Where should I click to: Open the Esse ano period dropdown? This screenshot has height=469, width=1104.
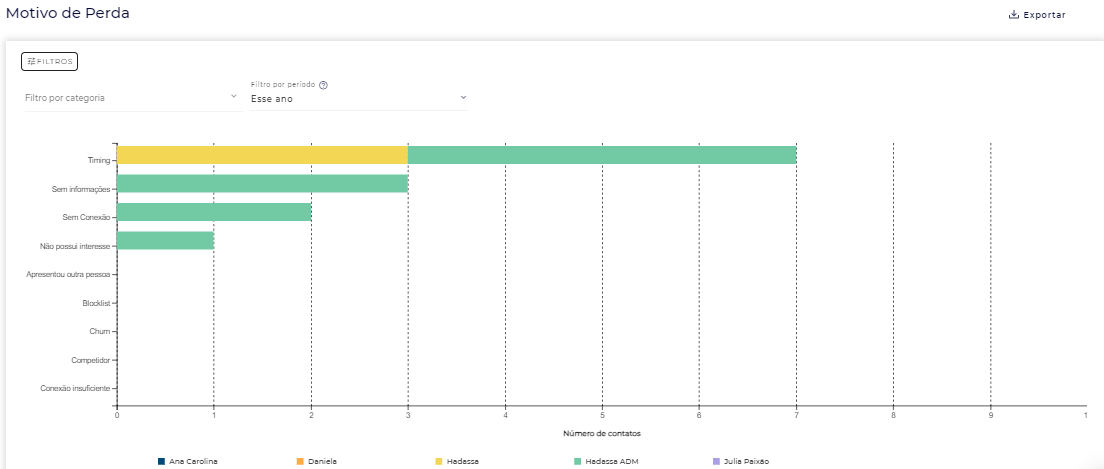(358, 99)
